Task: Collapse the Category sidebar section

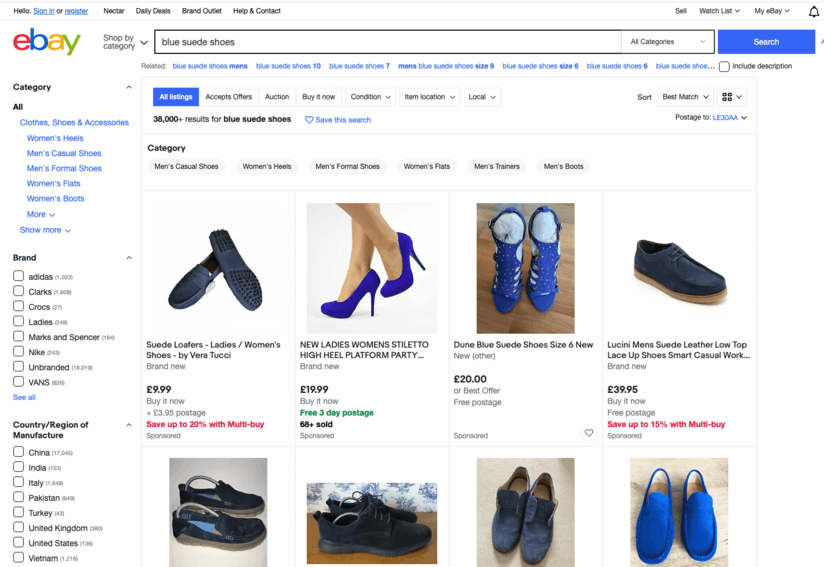Action: click(129, 87)
